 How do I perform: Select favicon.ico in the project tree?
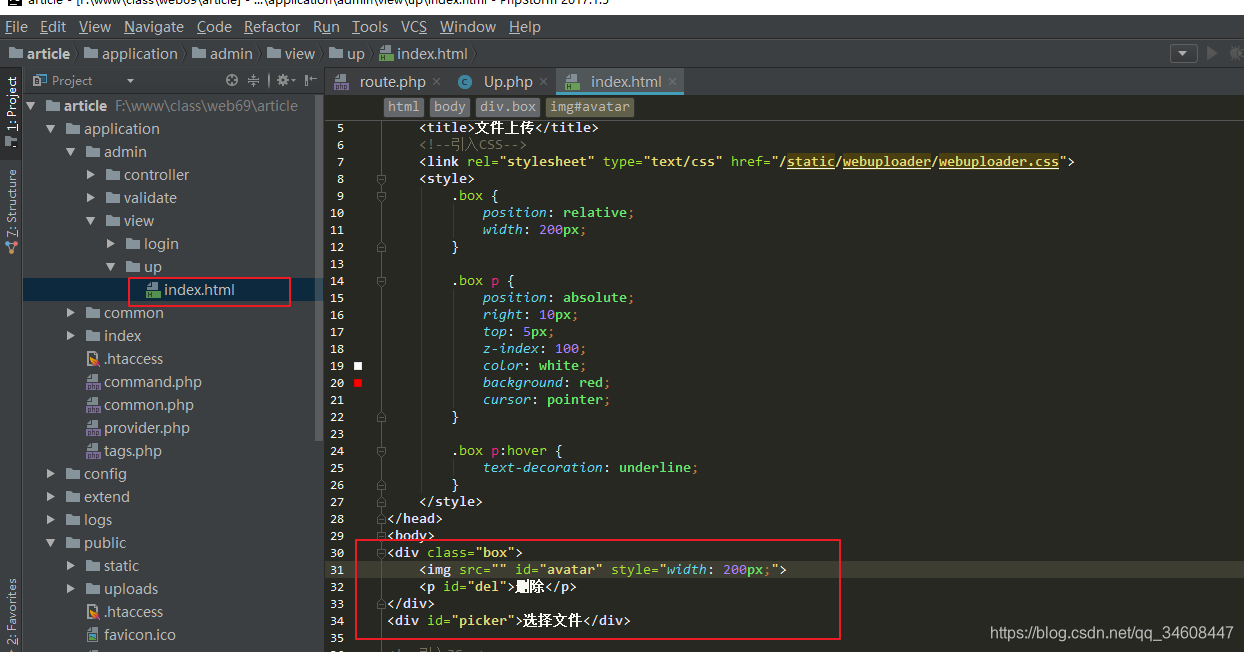140,635
